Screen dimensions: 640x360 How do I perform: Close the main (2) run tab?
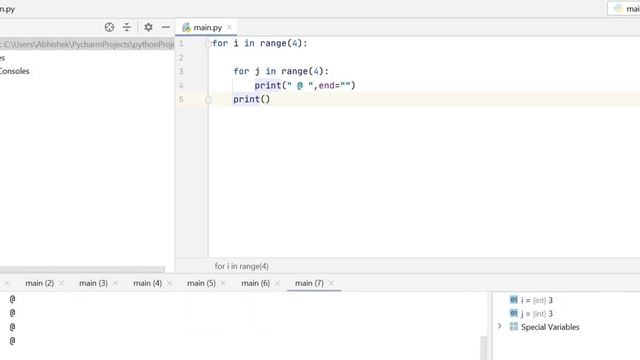coord(62,283)
